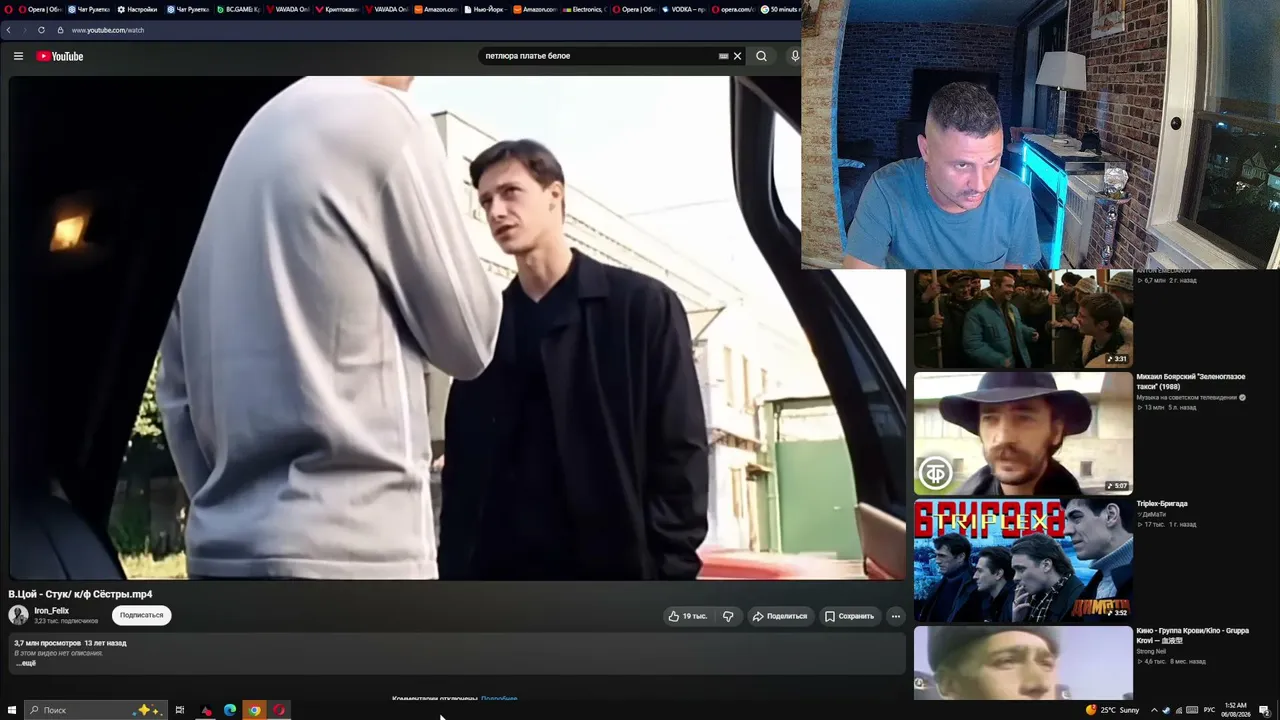Switch to Google Chrome on the taskbar

point(255,710)
